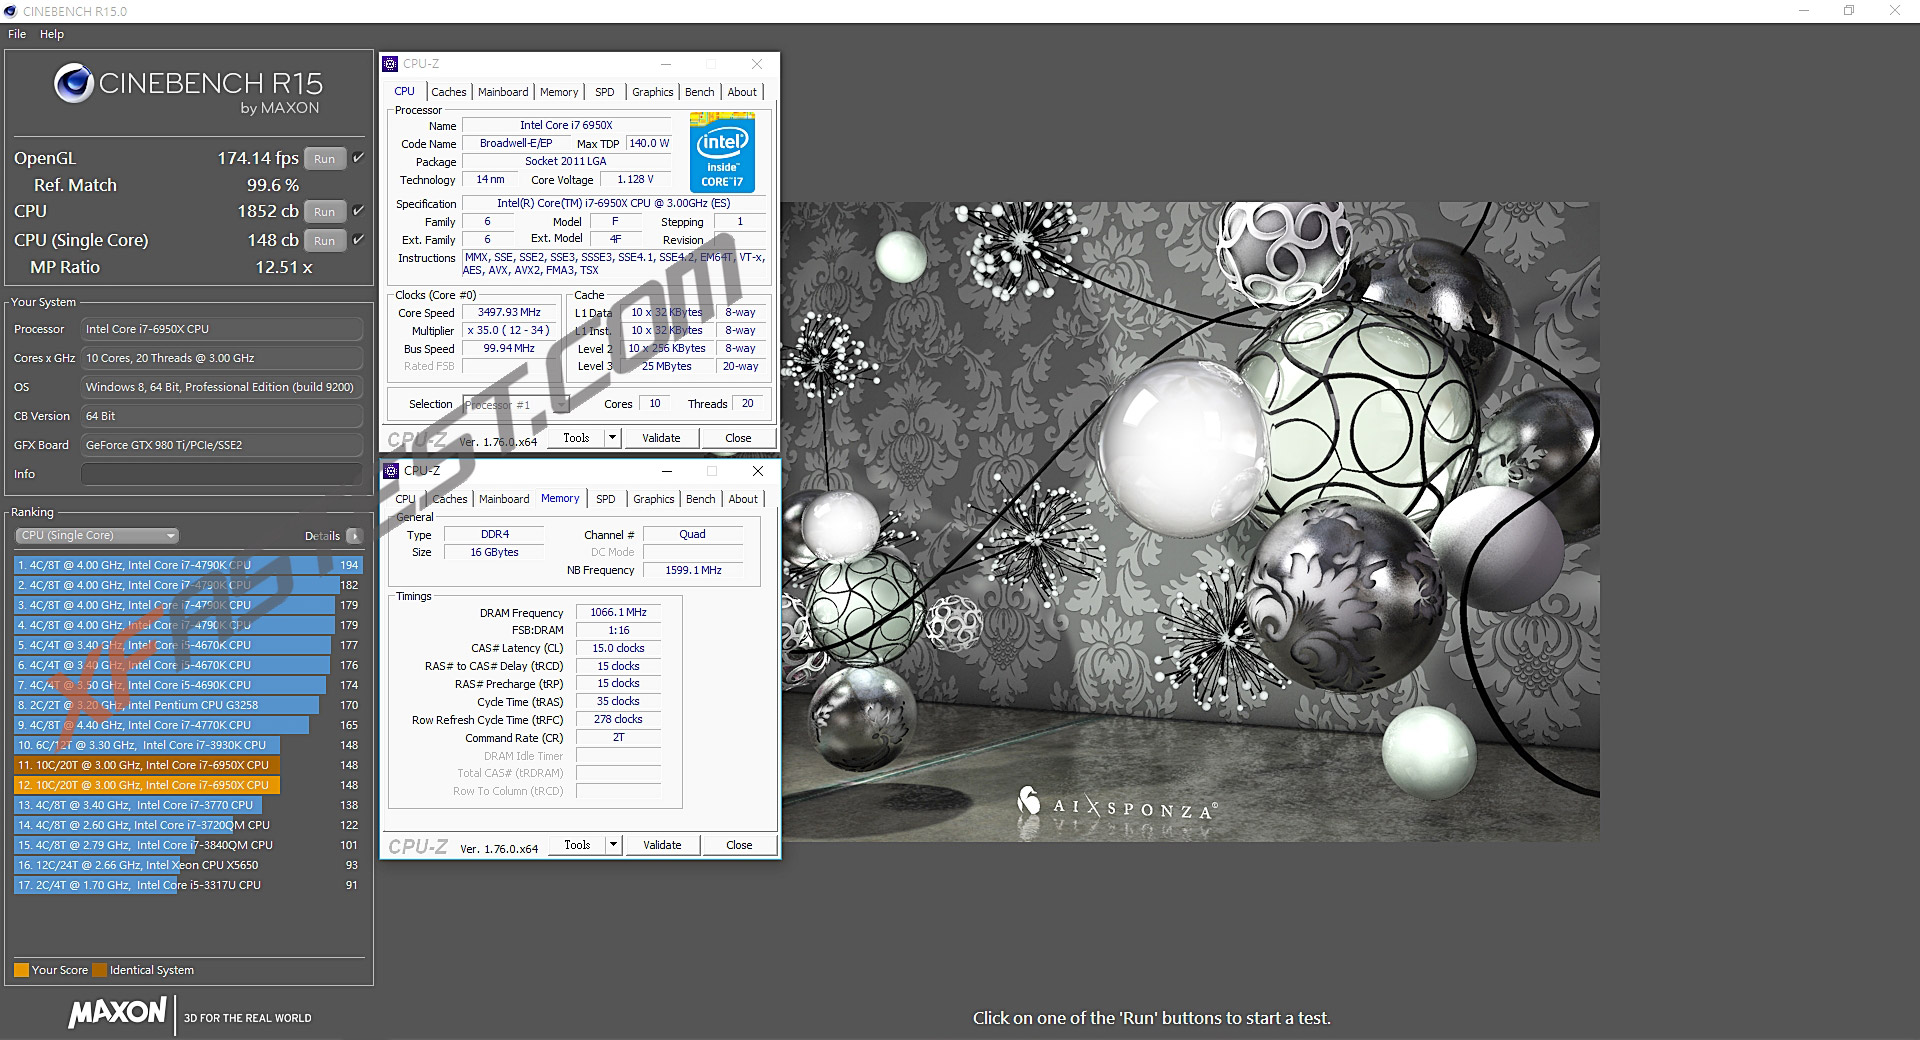
Task: Click the rendered spheres scene image
Action: click(x=1190, y=521)
